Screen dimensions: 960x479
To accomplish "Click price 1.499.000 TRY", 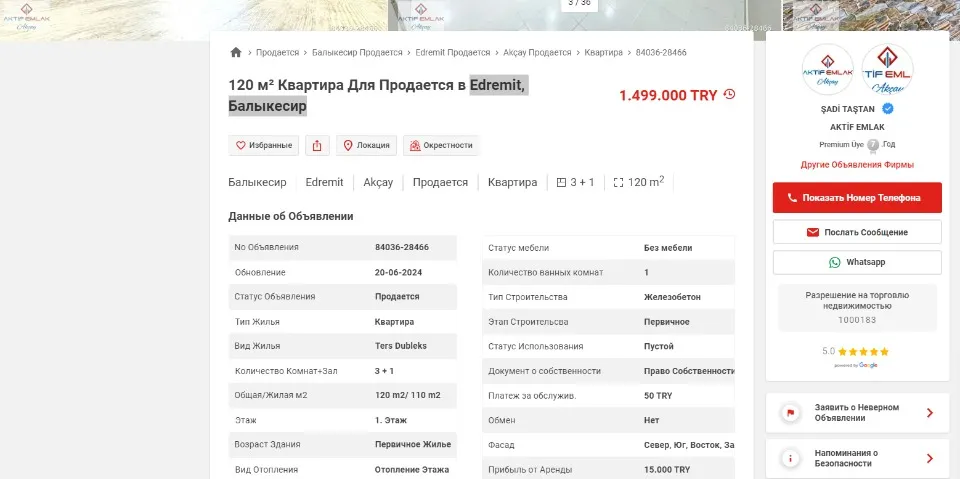I will click(668, 96).
